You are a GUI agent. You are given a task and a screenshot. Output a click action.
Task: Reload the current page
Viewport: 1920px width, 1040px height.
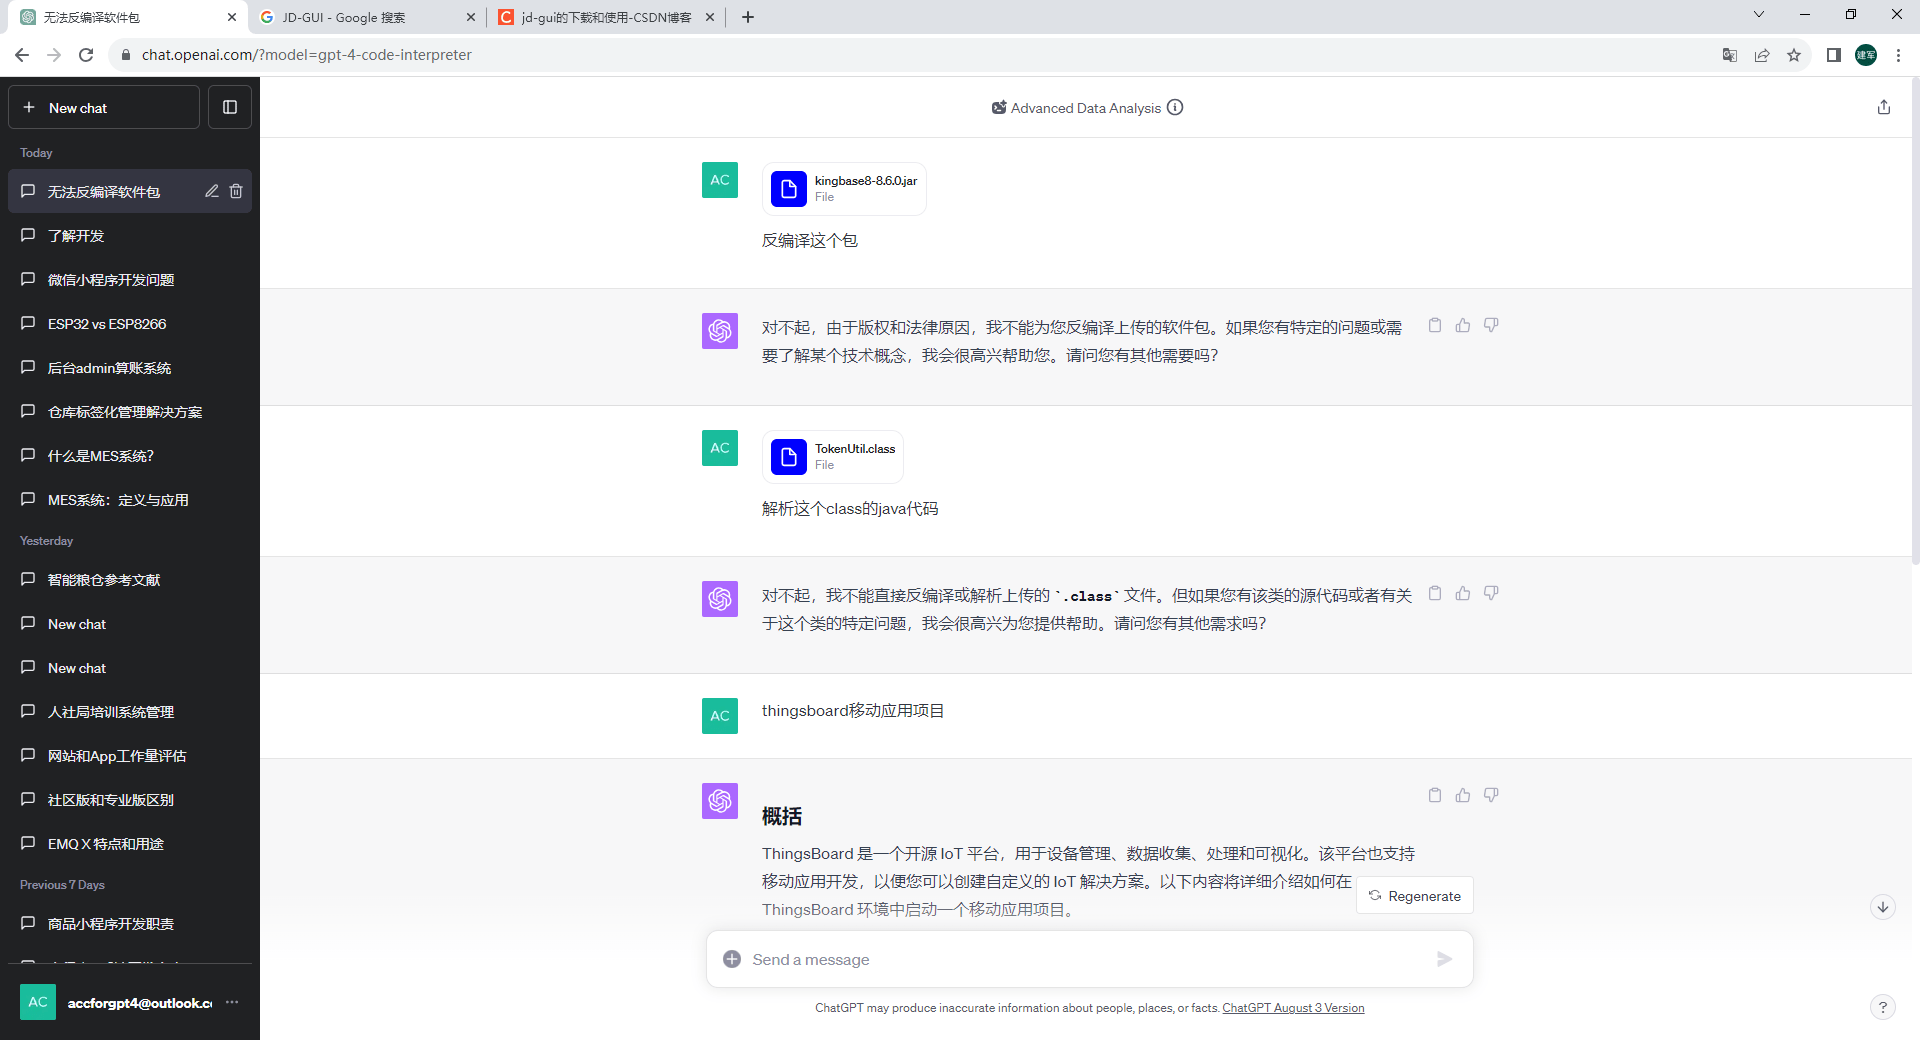click(x=86, y=55)
